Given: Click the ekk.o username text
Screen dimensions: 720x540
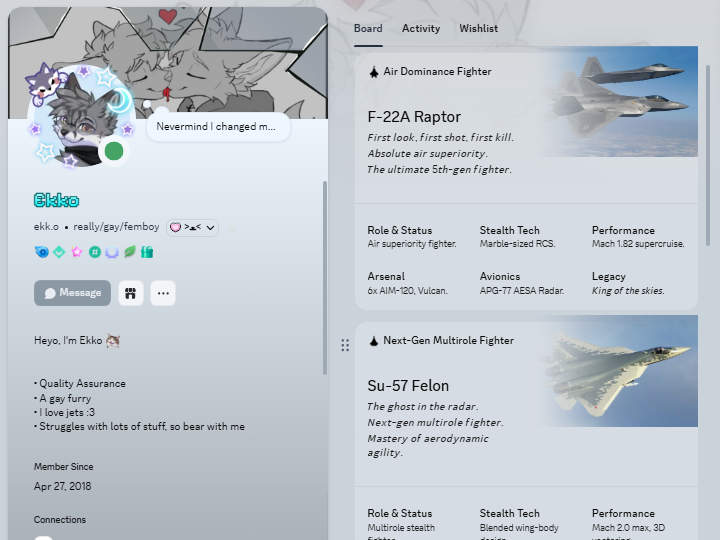Looking at the screenshot, I should coord(46,227).
